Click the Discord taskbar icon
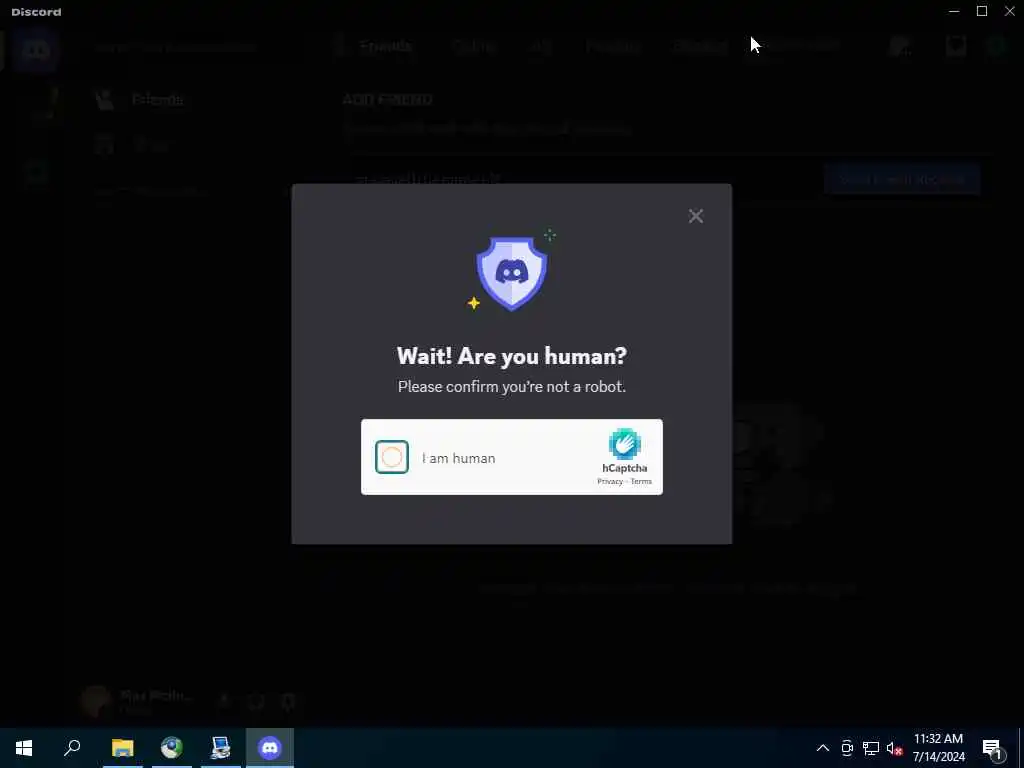 pos(270,748)
